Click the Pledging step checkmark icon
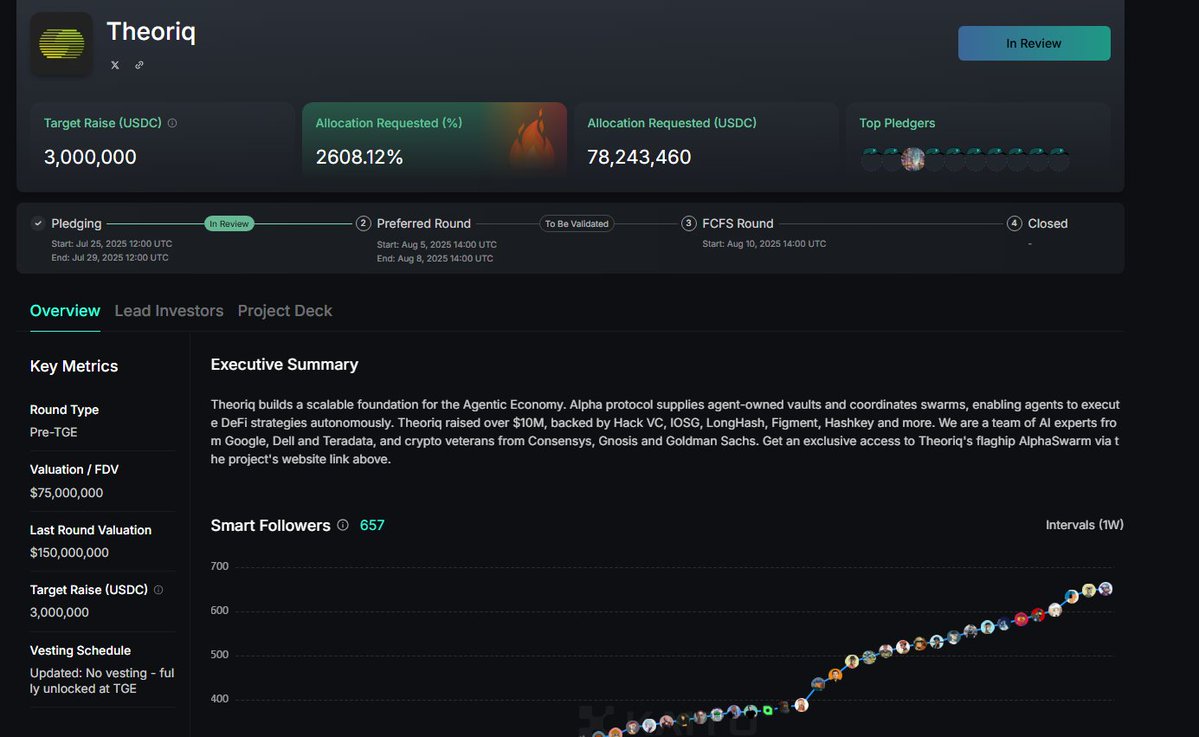 pos(37,223)
